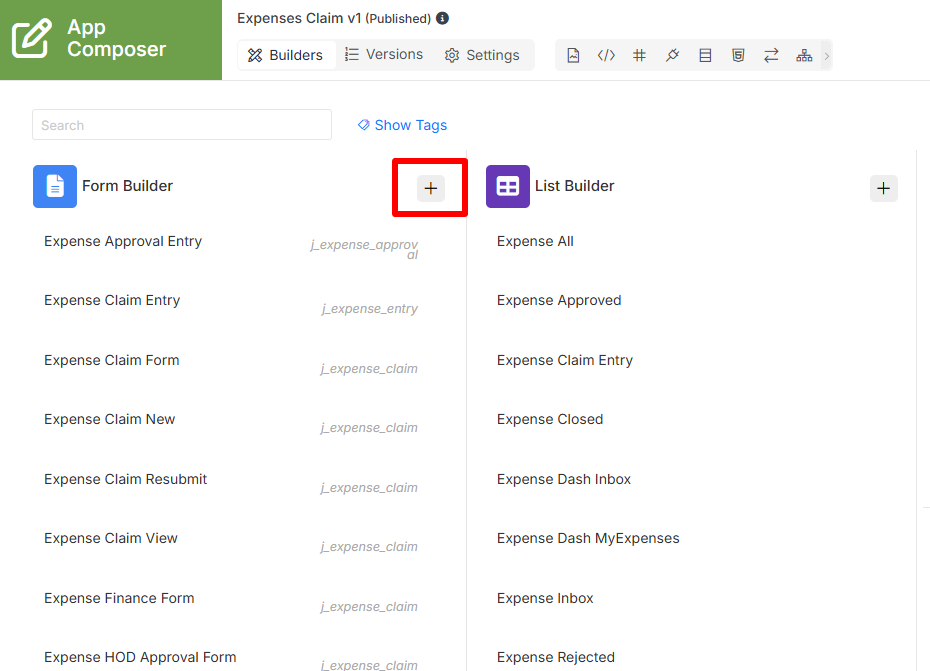Add a new list with the plus button
This screenshot has width=930, height=671.
click(x=884, y=188)
